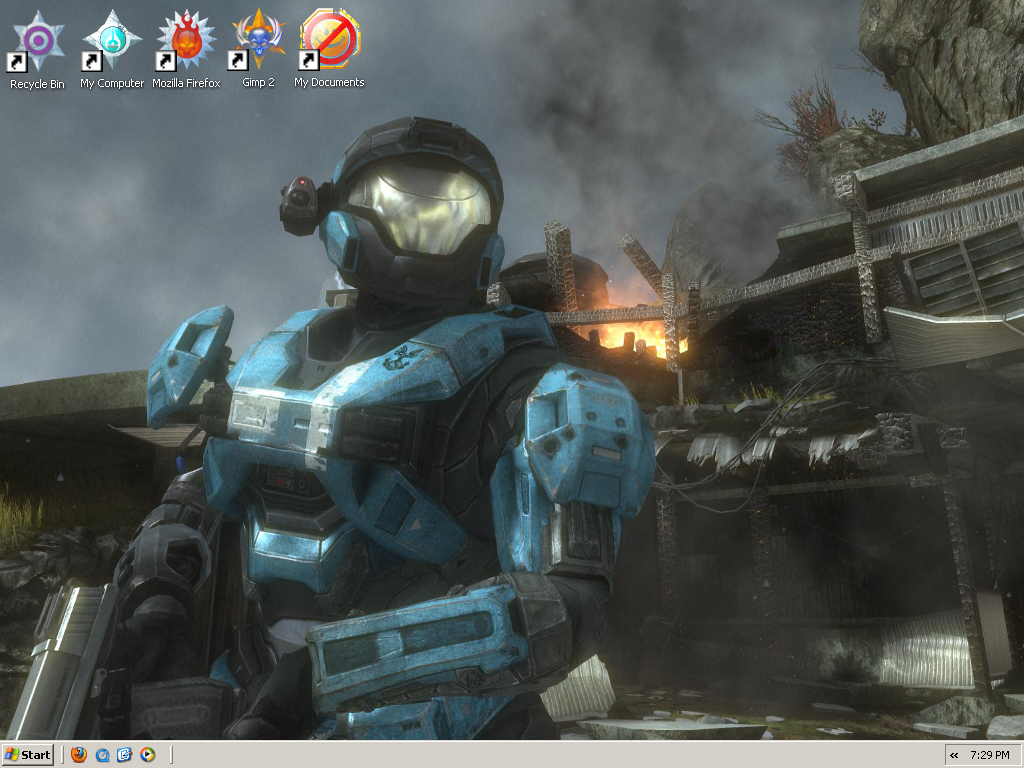Viewport: 1024px width, 768px height.
Task: Click the 'Gimp 2' label text
Action: coord(256,84)
